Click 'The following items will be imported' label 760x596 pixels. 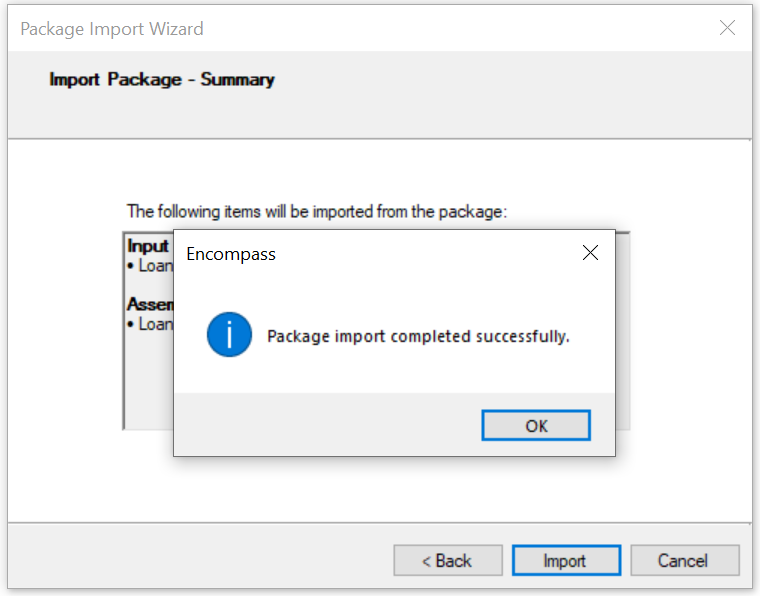click(317, 212)
